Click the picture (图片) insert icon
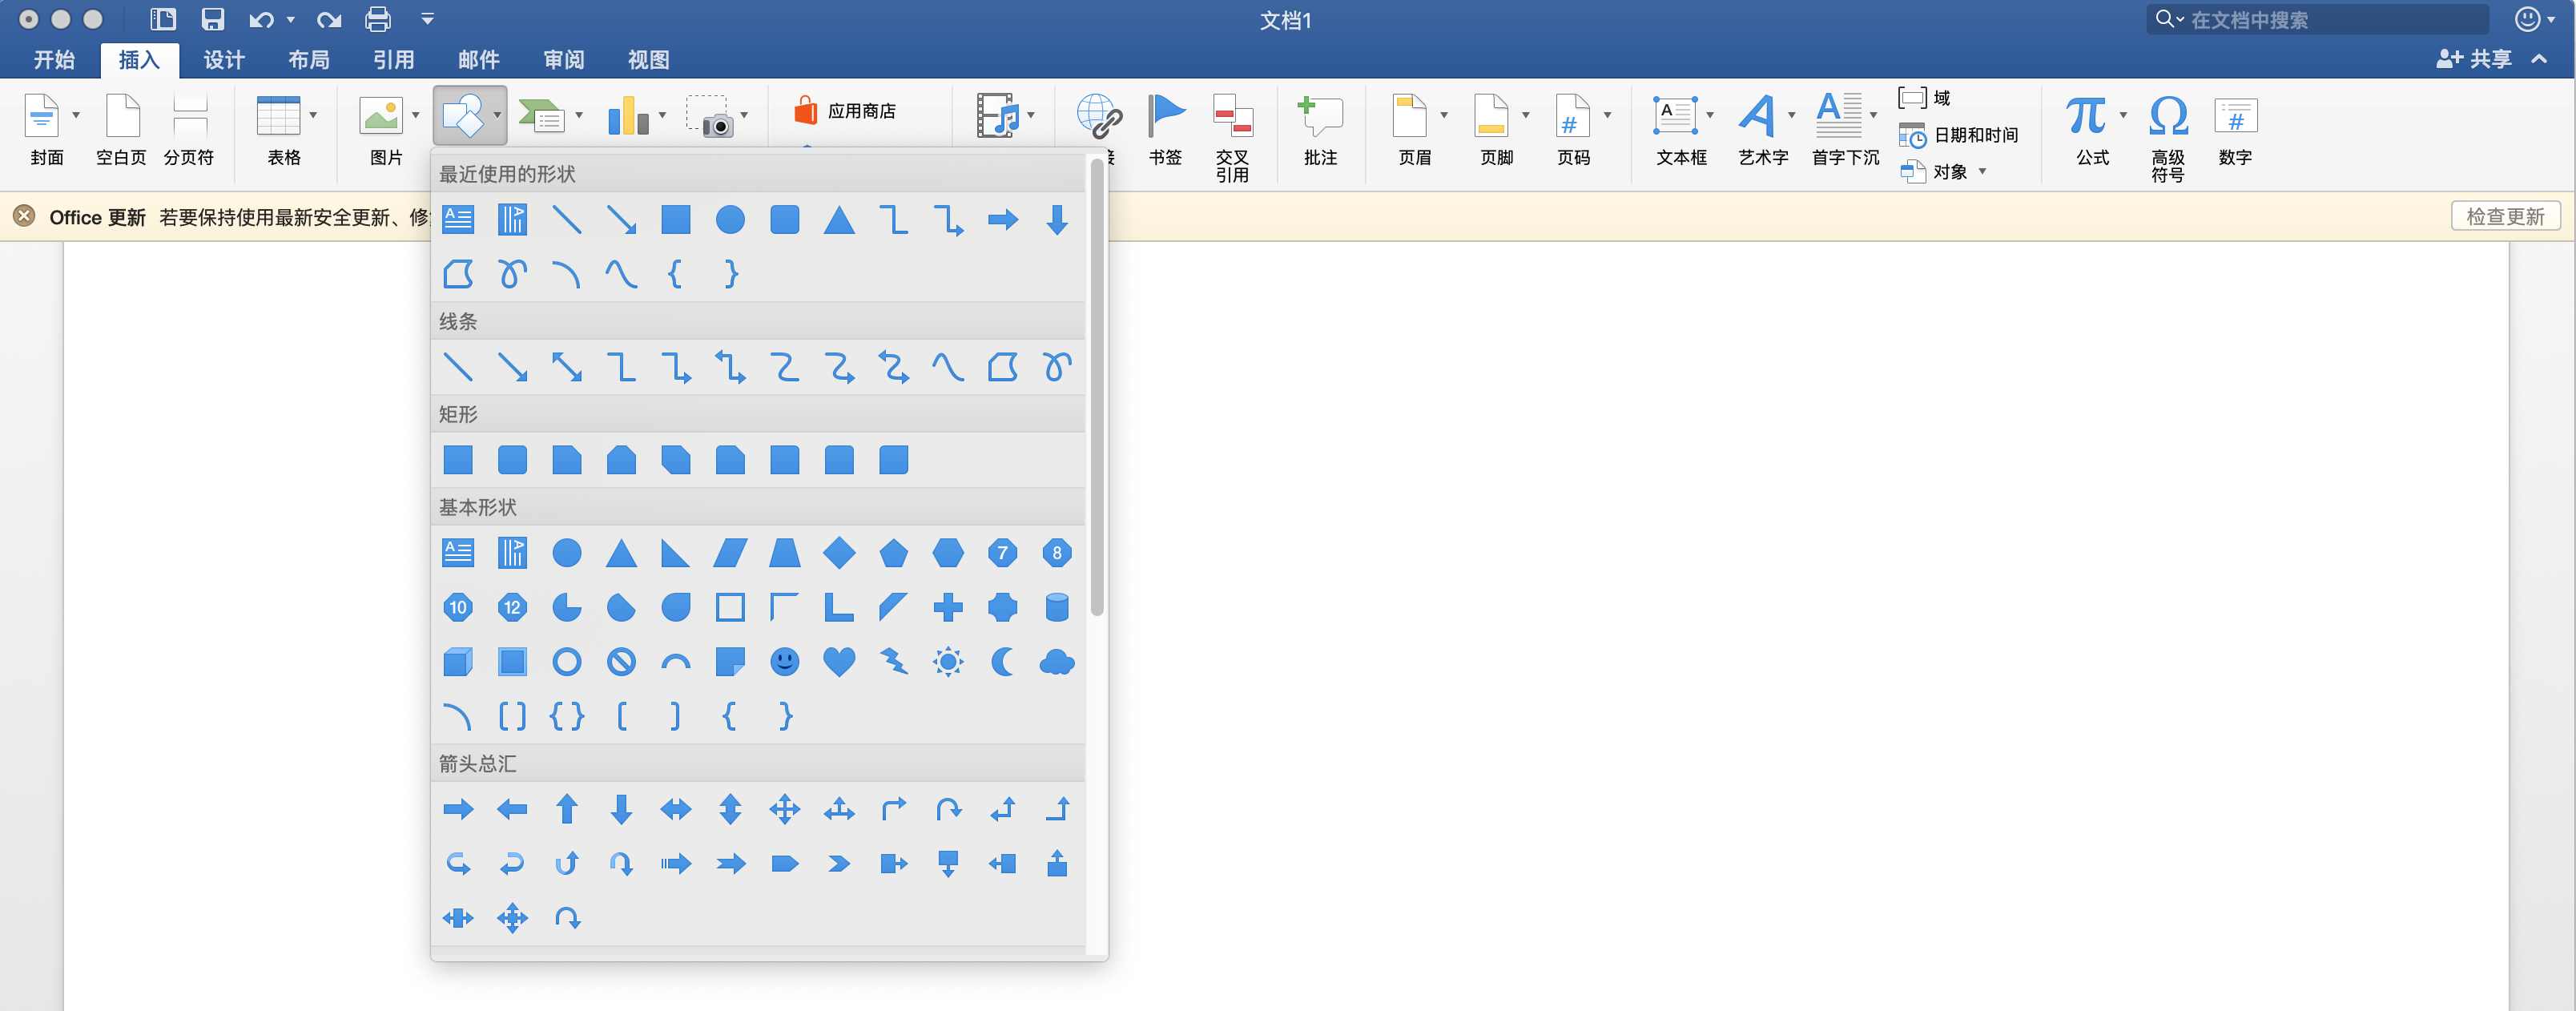This screenshot has width=2576, height=1011. click(381, 116)
